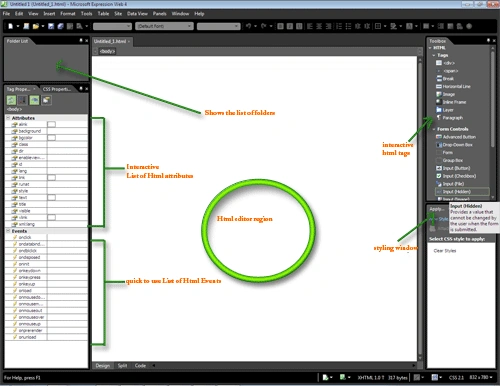The width and height of the screenshot is (500, 386).
Task: Click the vlink color swatch
Action: [x=51, y=217]
